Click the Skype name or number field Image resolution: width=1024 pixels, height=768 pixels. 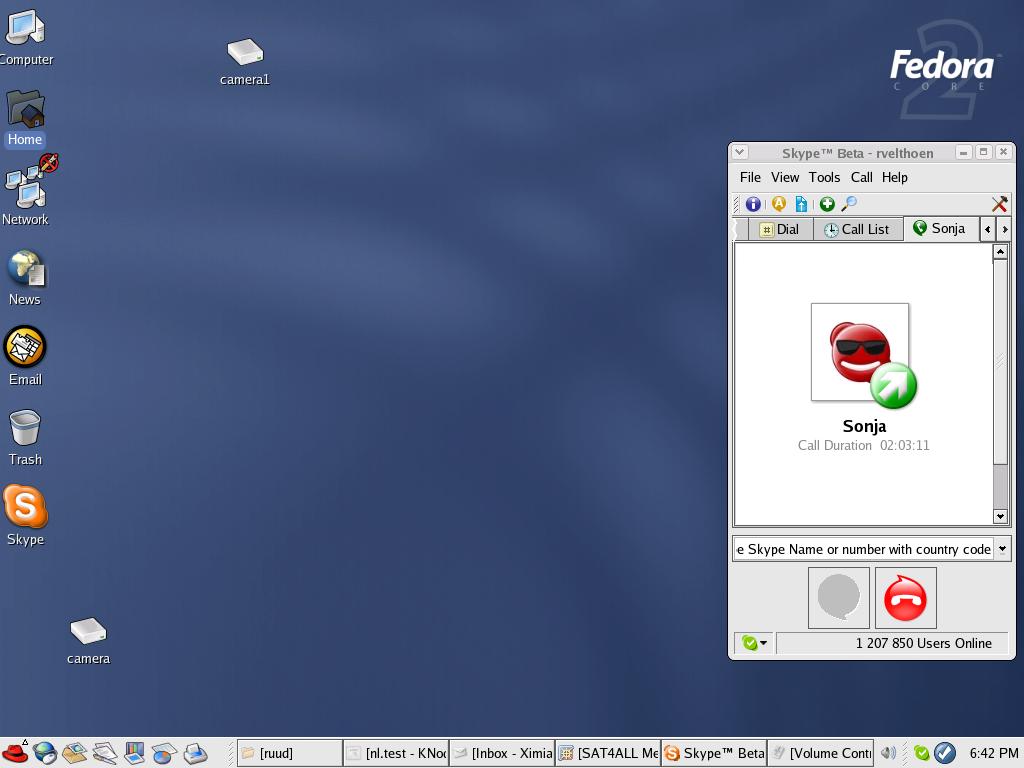click(863, 549)
